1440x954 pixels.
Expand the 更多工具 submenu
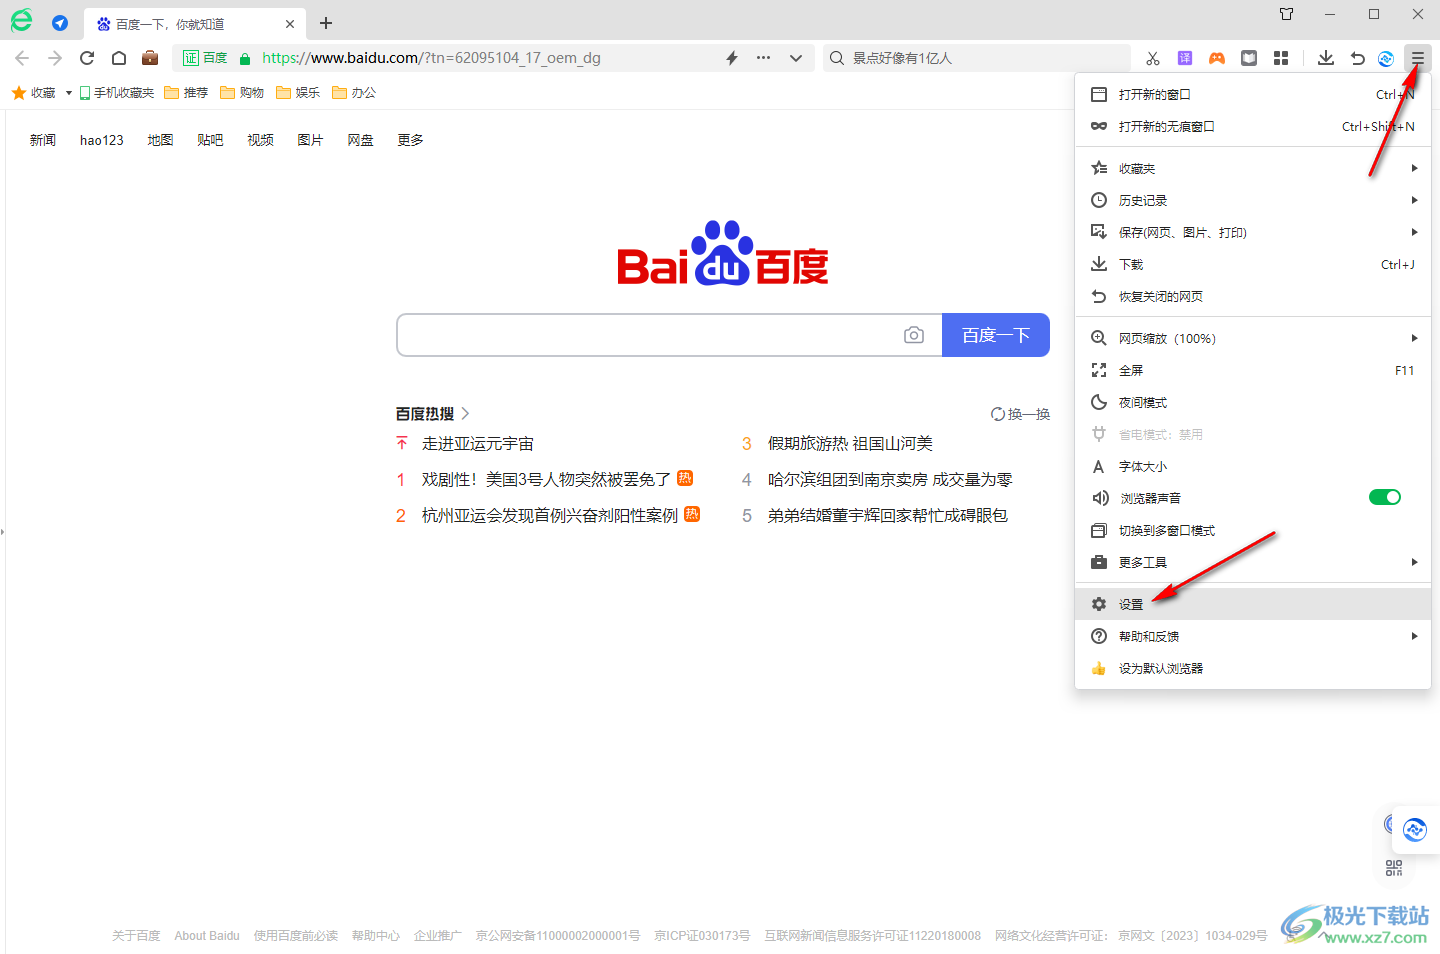[1253, 562]
